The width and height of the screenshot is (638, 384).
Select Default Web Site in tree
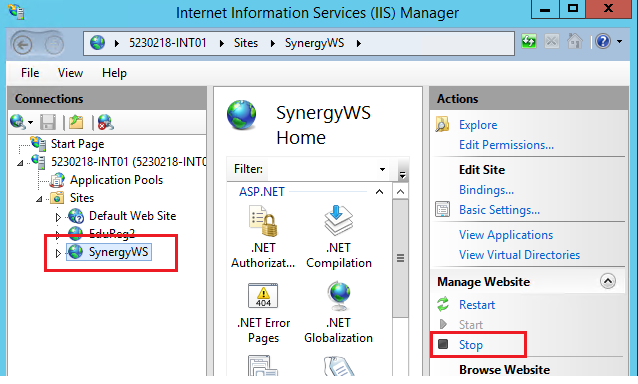click(x=133, y=216)
